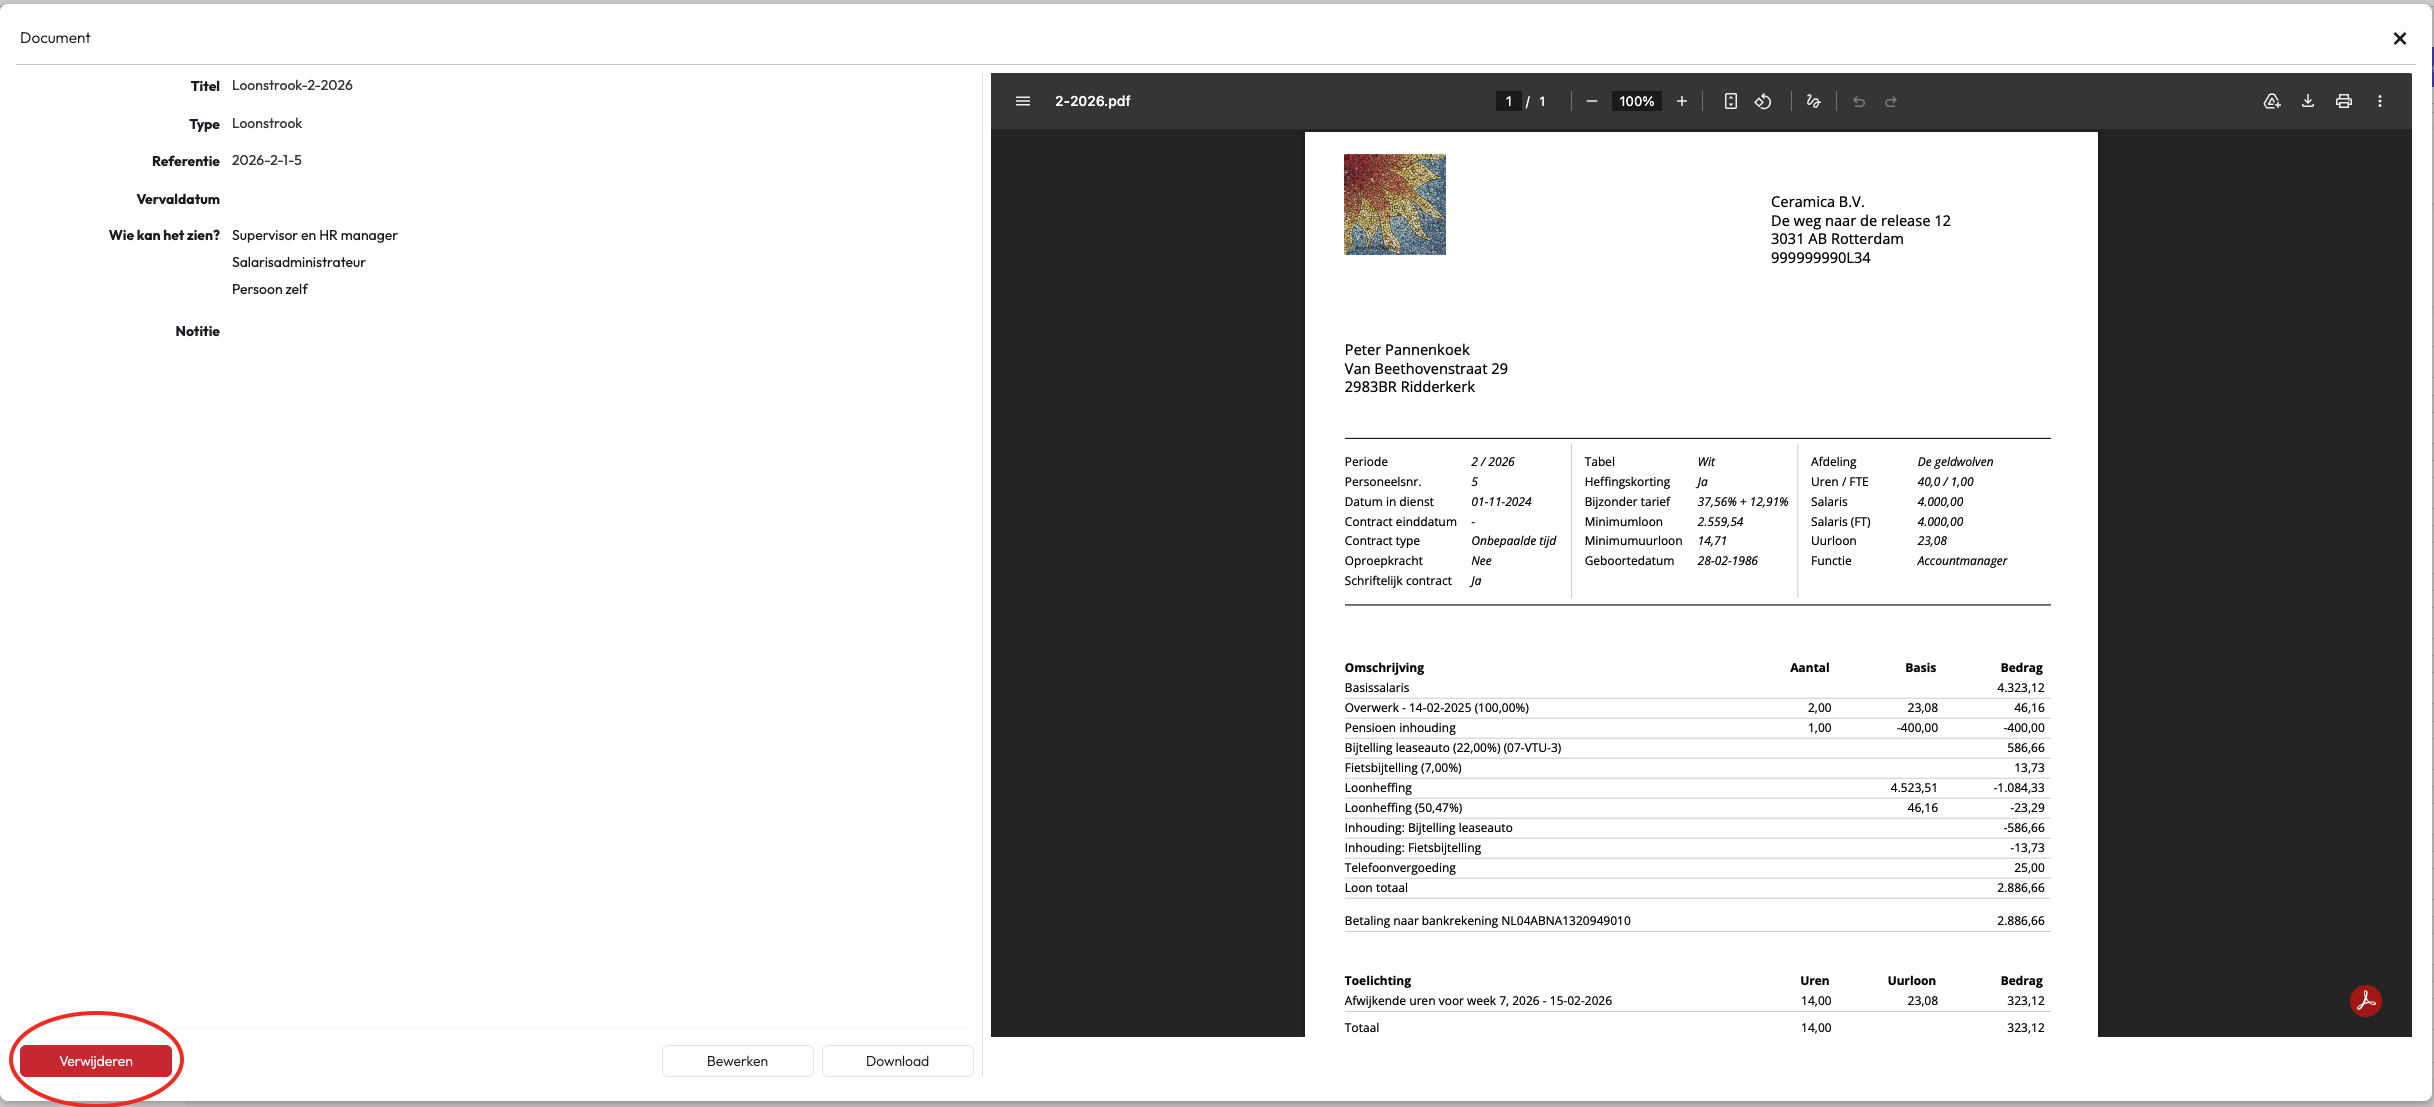Viewport: 2434px width, 1107px height.
Task: Click the redo arrow in PDF toolbar
Action: pos(1891,101)
